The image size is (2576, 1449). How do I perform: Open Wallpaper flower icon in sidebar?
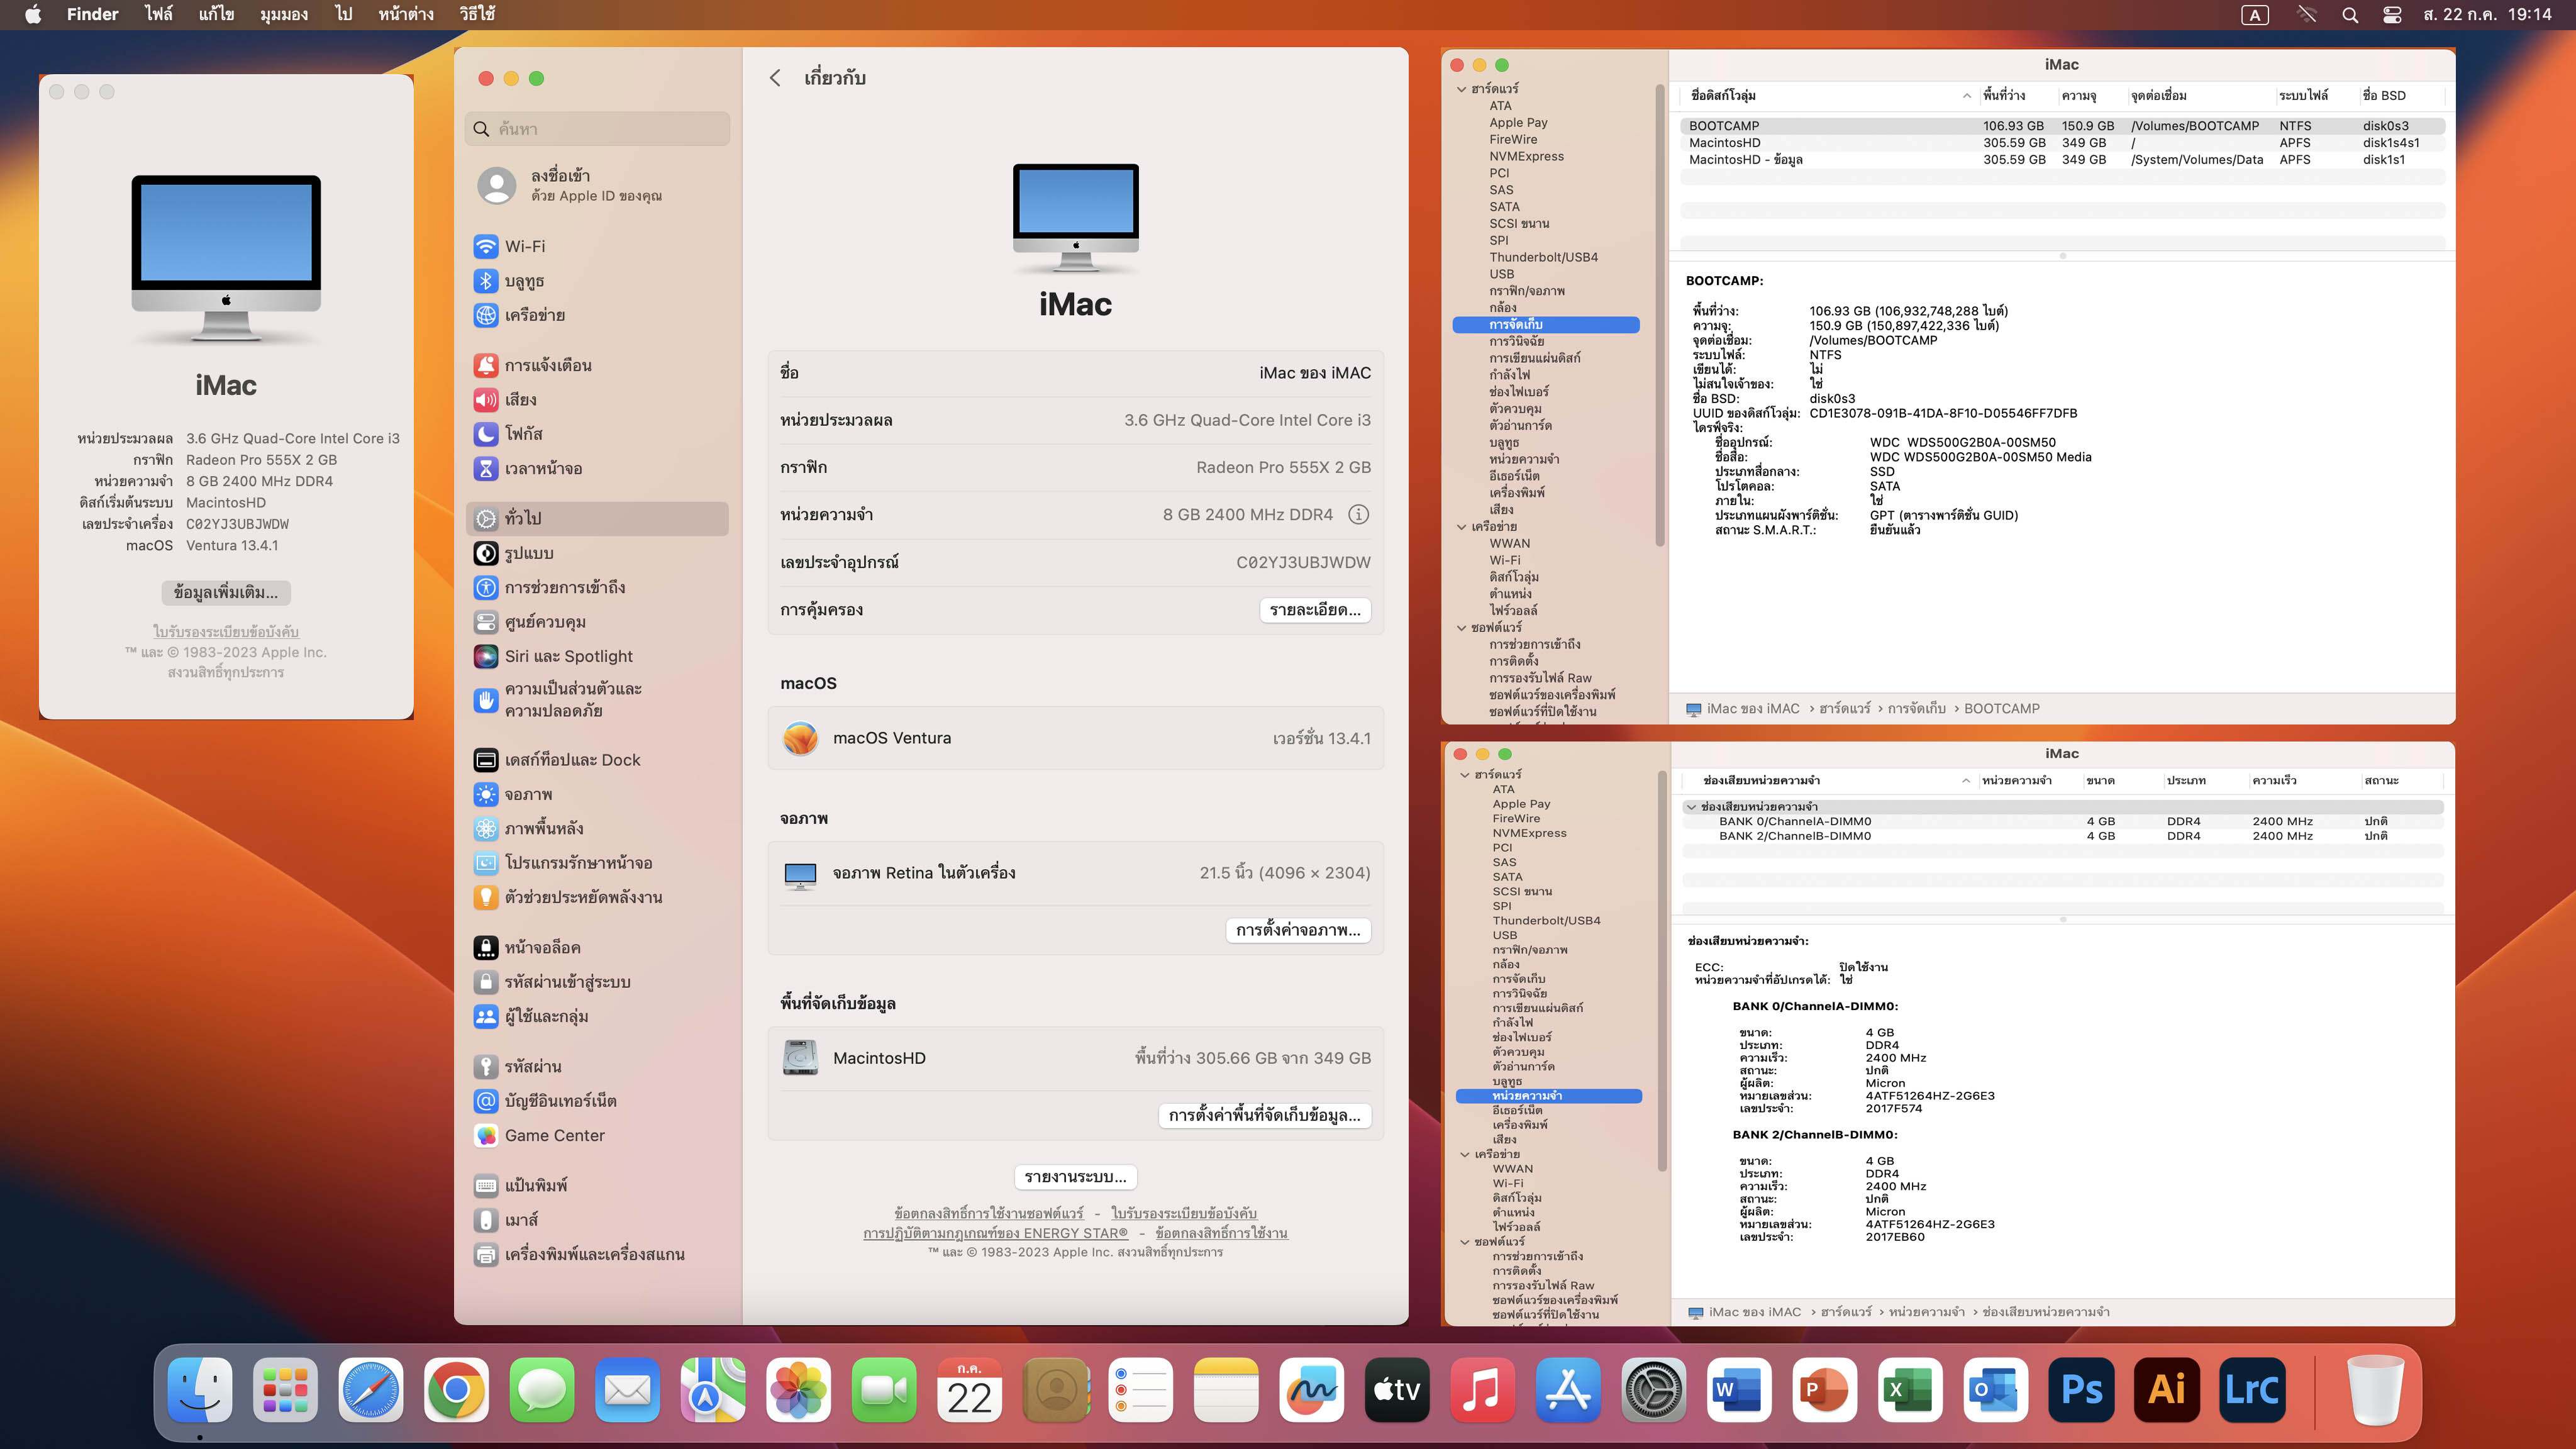486,828
